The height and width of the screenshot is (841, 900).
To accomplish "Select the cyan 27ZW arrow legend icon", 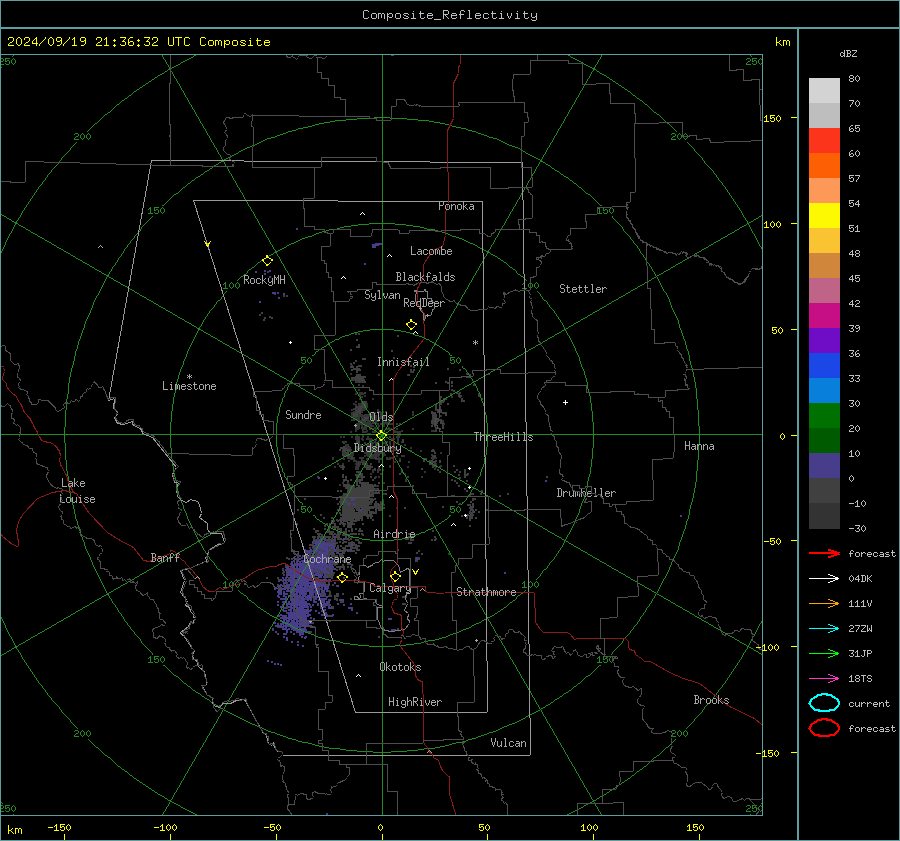I will [824, 629].
